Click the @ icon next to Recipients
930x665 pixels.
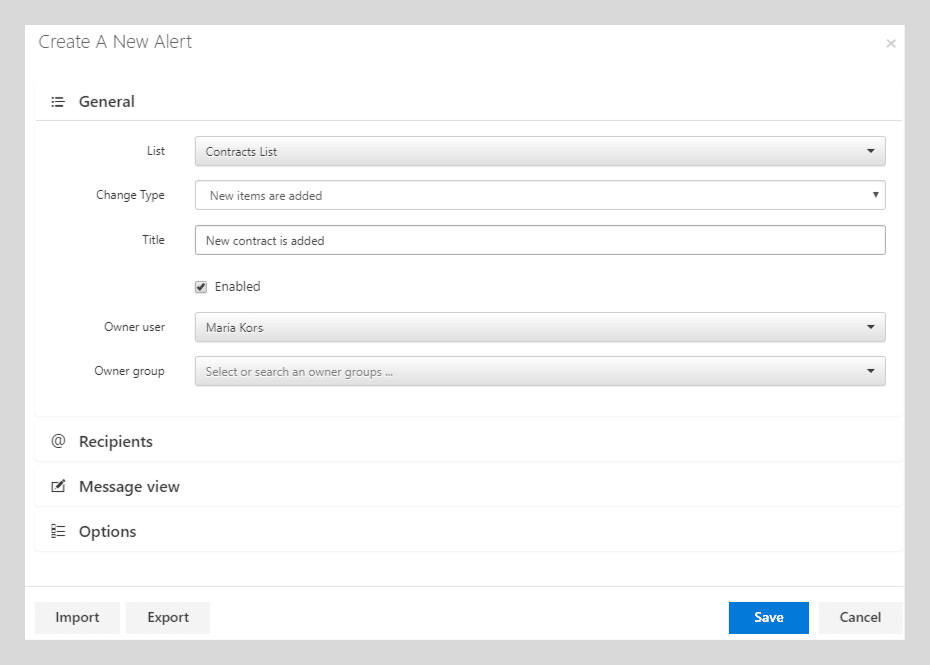[x=58, y=440]
